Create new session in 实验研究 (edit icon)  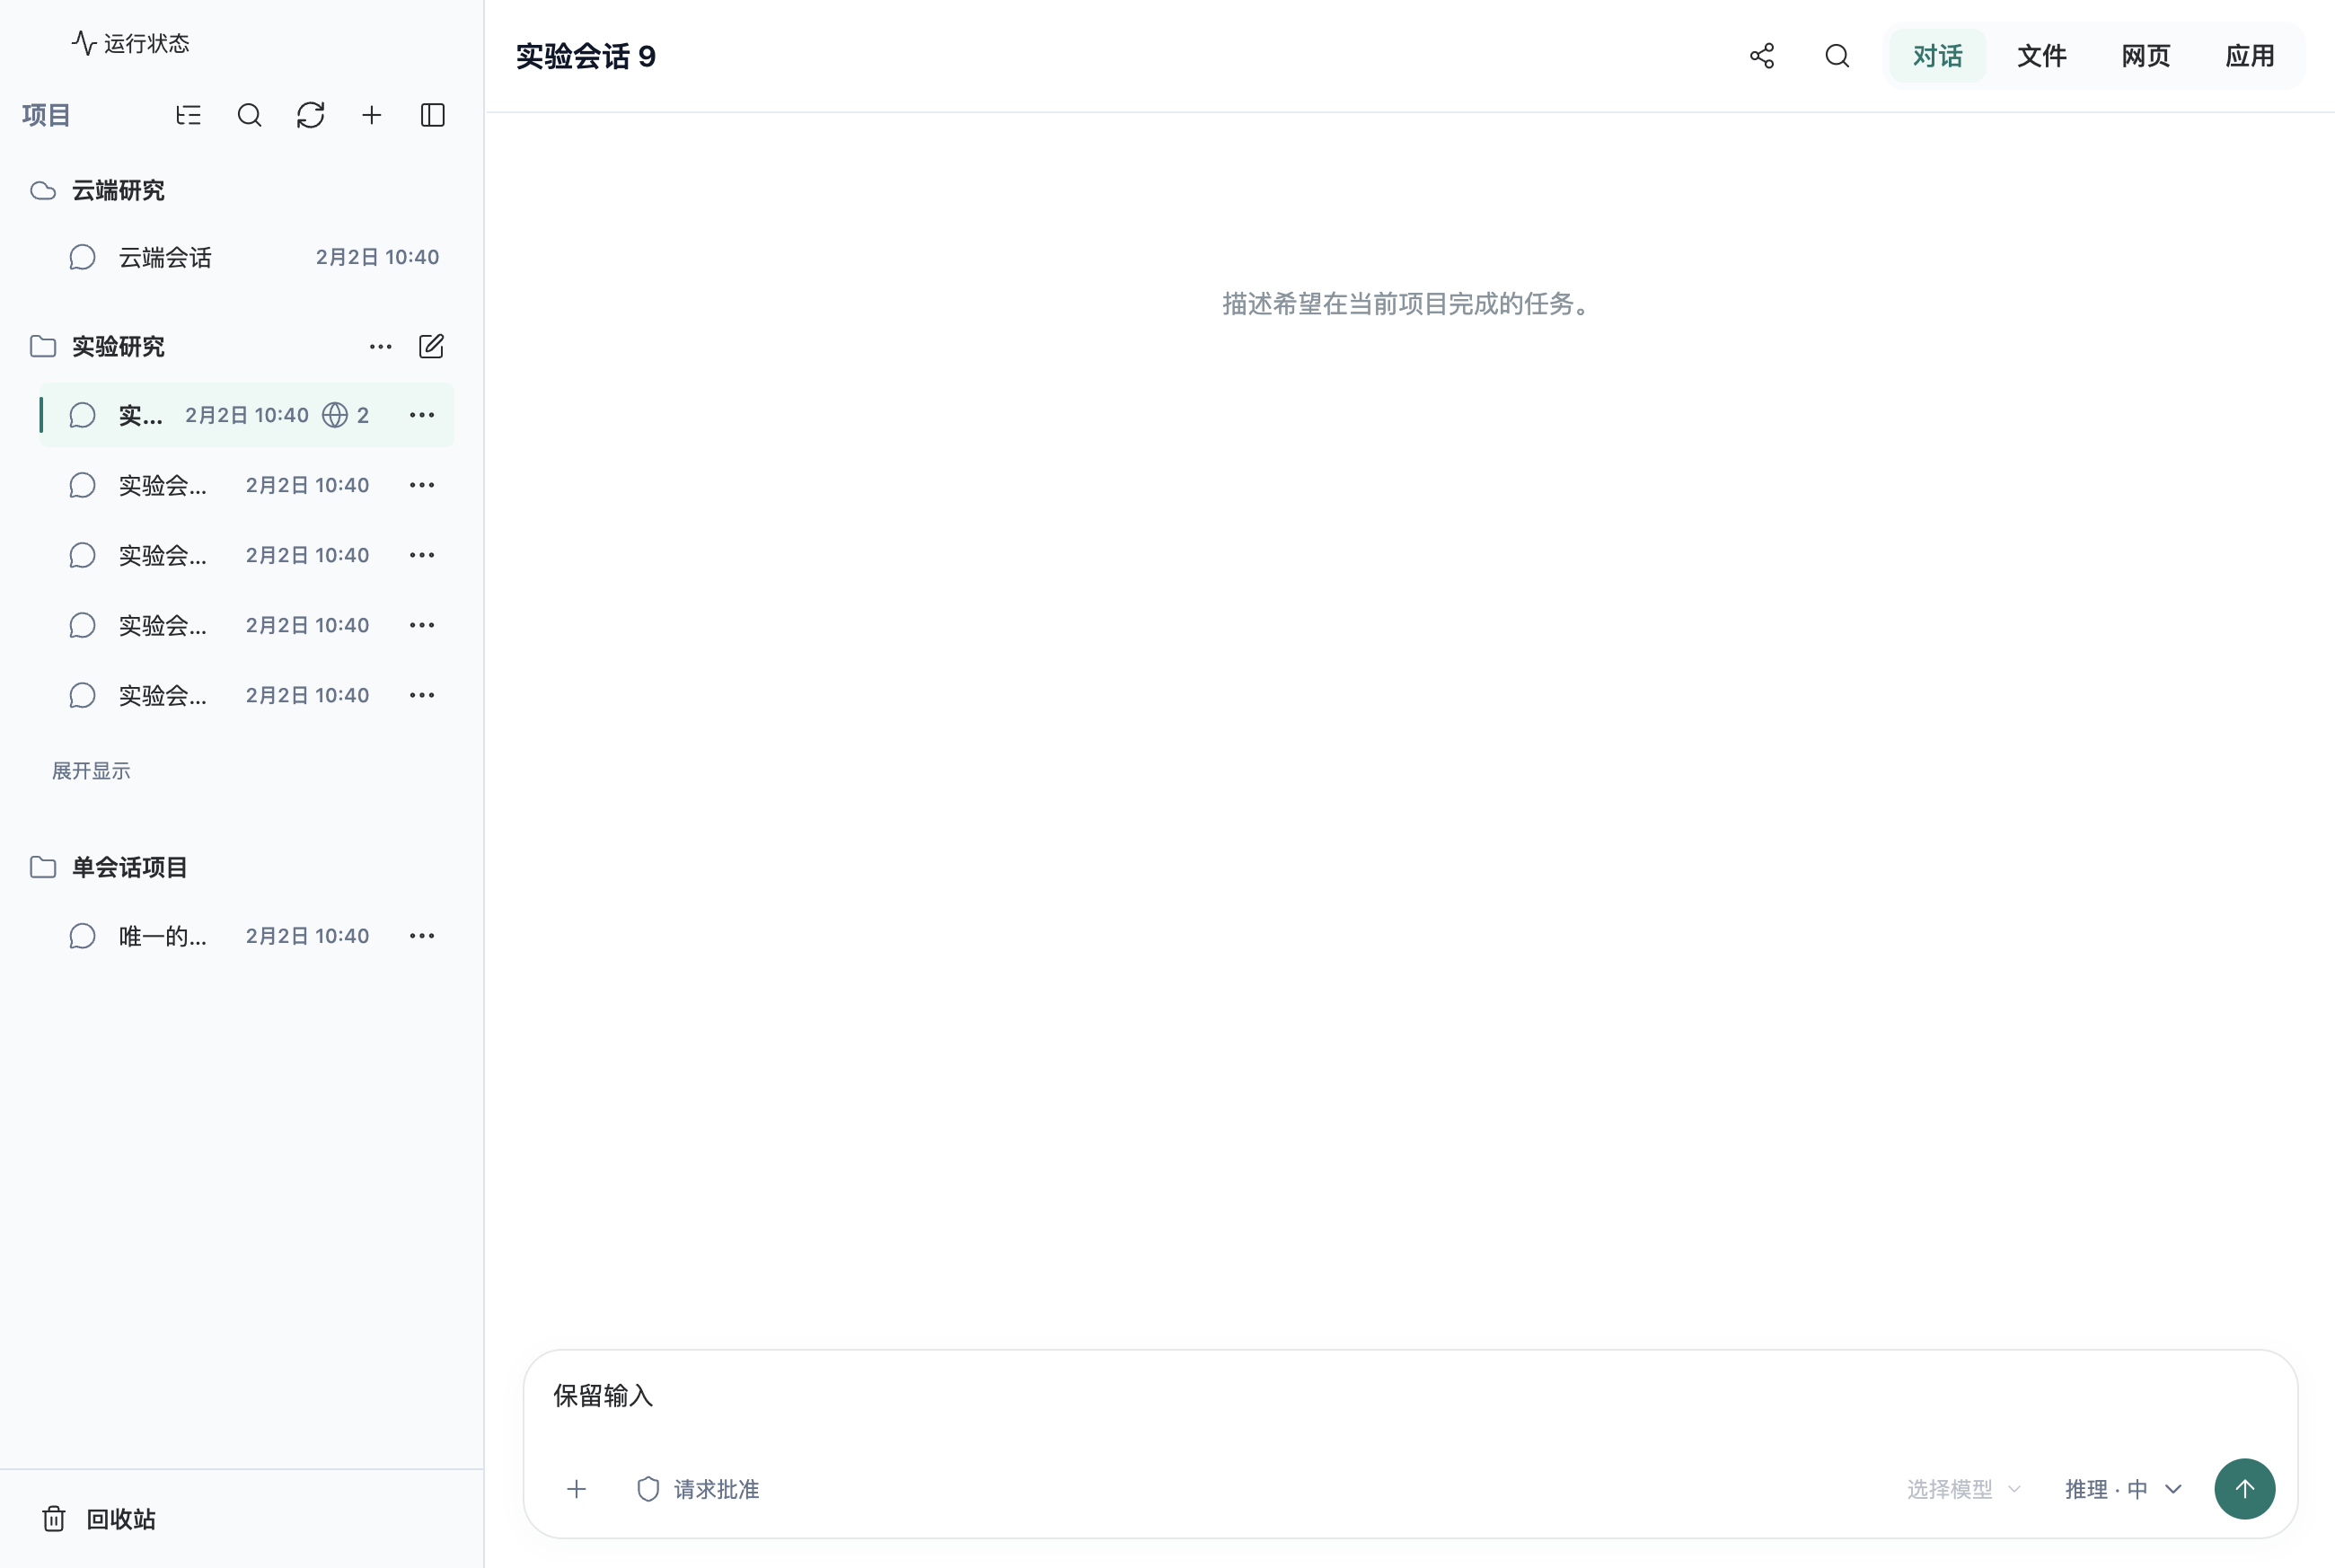pyautogui.click(x=431, y=347)
